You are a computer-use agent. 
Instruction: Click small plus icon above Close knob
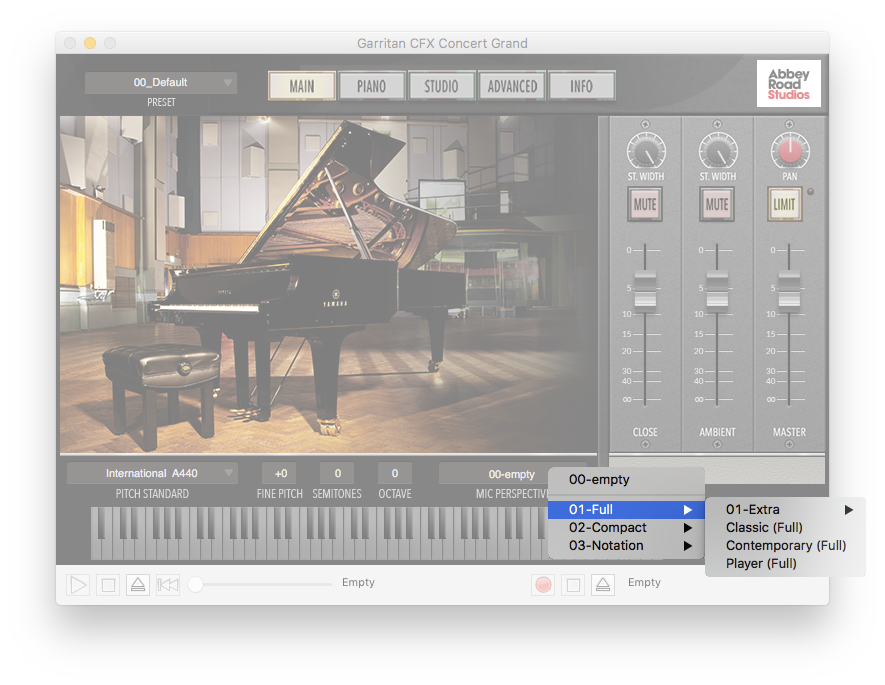click(x=645, y=124)
